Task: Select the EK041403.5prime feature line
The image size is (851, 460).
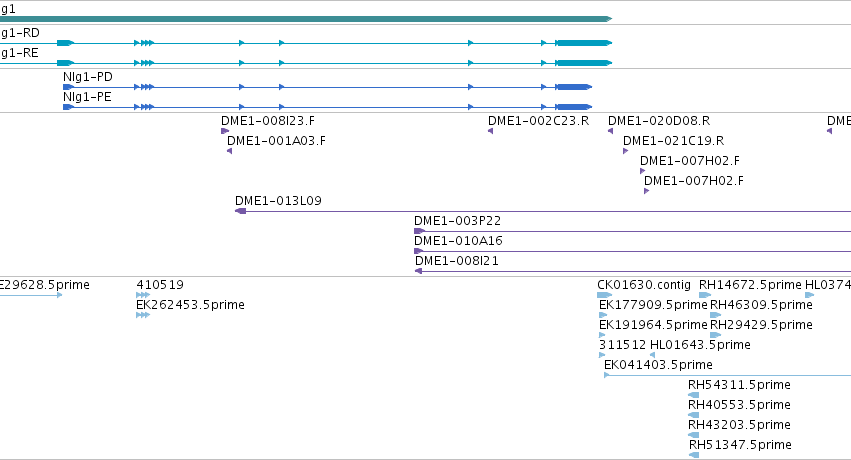Action: click(x=727, y=375)
